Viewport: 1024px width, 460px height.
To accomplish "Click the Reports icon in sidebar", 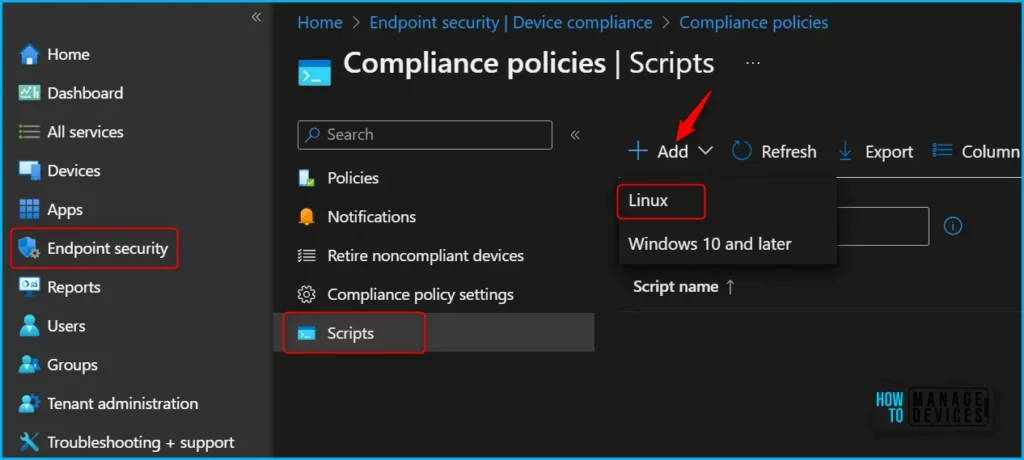I will [29, 287].
